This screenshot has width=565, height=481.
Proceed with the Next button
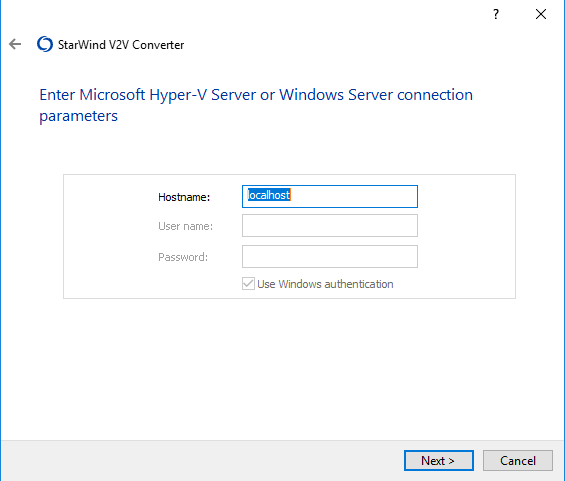coord(439,460)
